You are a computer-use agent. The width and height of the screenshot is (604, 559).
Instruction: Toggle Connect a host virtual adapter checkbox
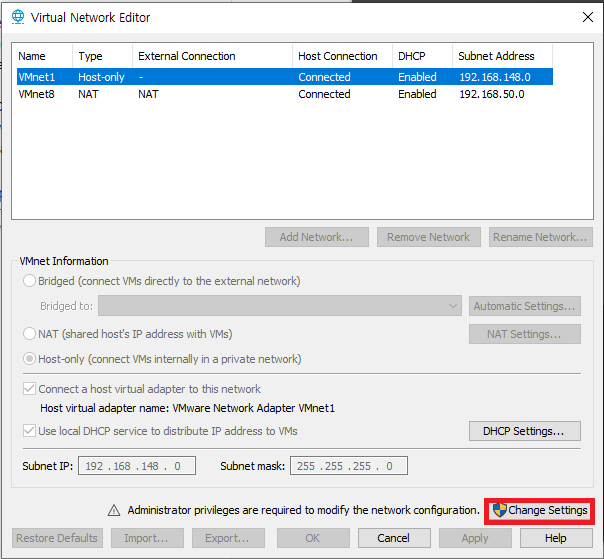29,389
